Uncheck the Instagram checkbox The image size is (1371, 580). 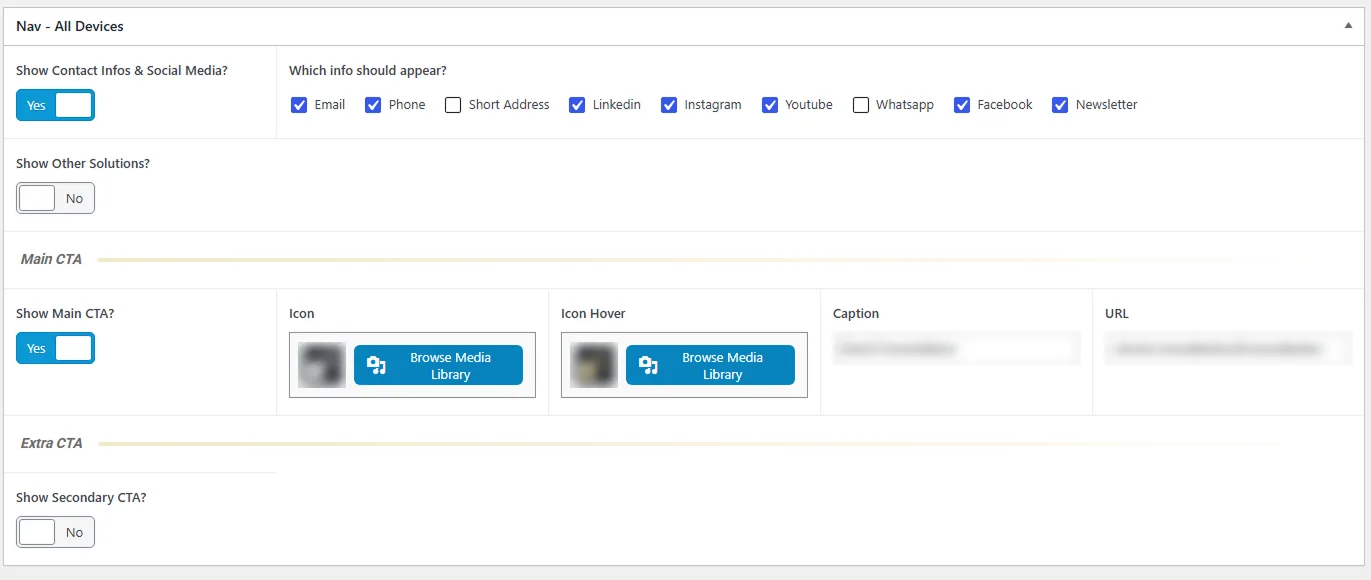point(669,105)
